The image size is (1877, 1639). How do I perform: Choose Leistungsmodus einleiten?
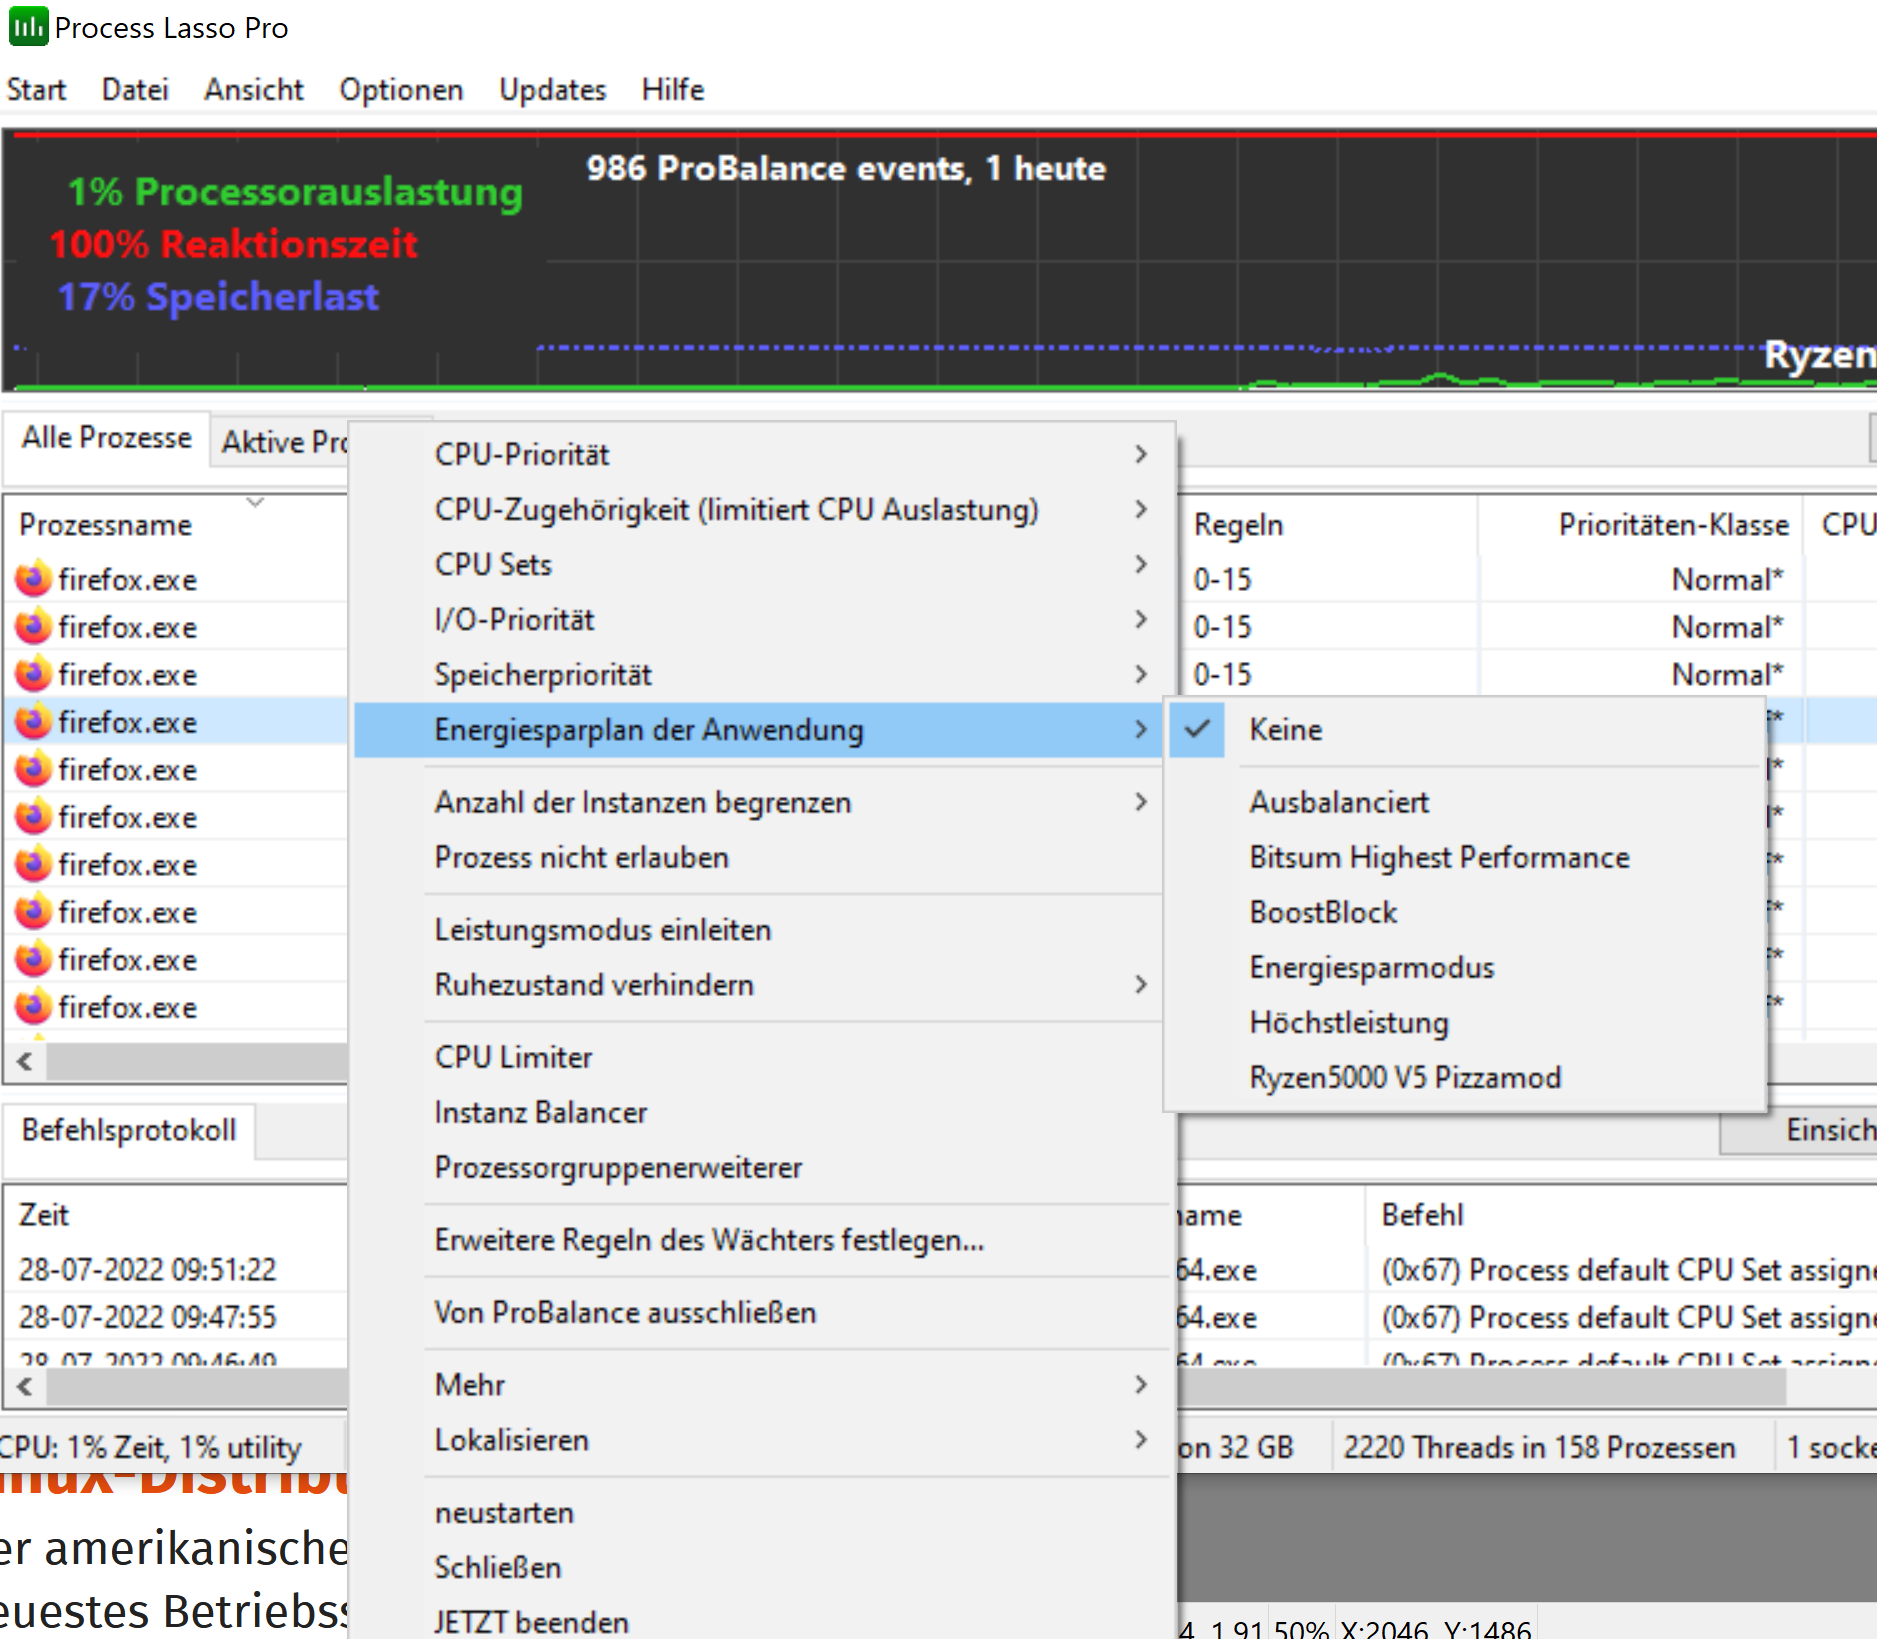pyautogui.click(x=760, y=930)
